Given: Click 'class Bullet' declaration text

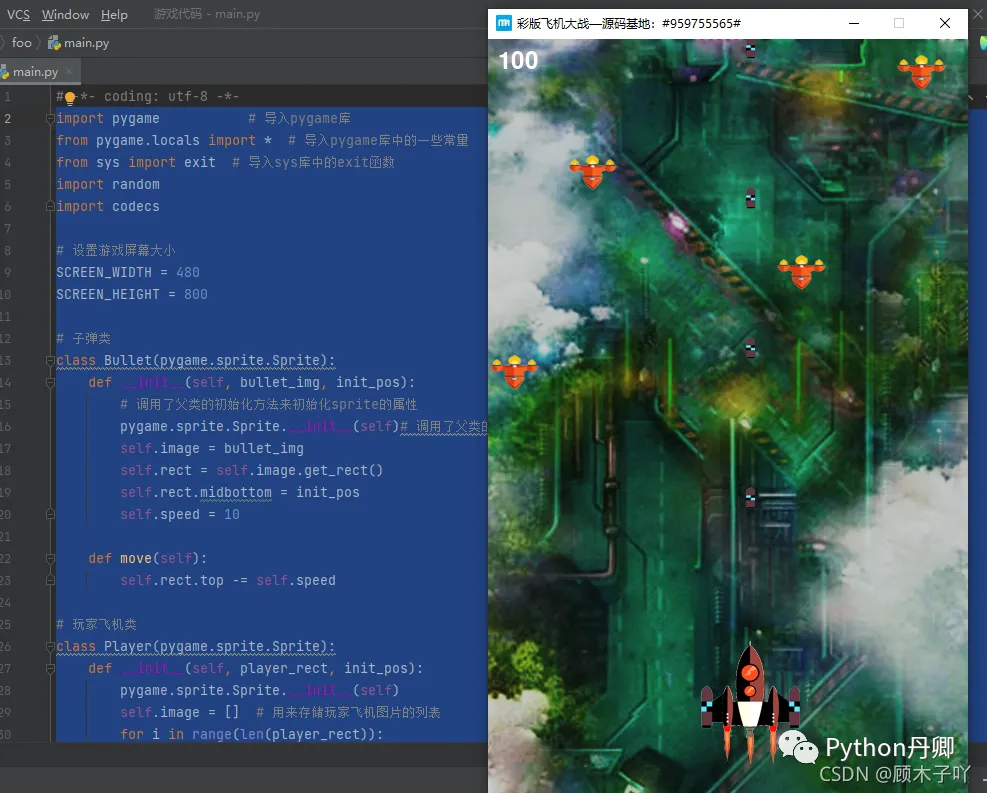Looking at the screenshot, I should [x=196, y=361].
